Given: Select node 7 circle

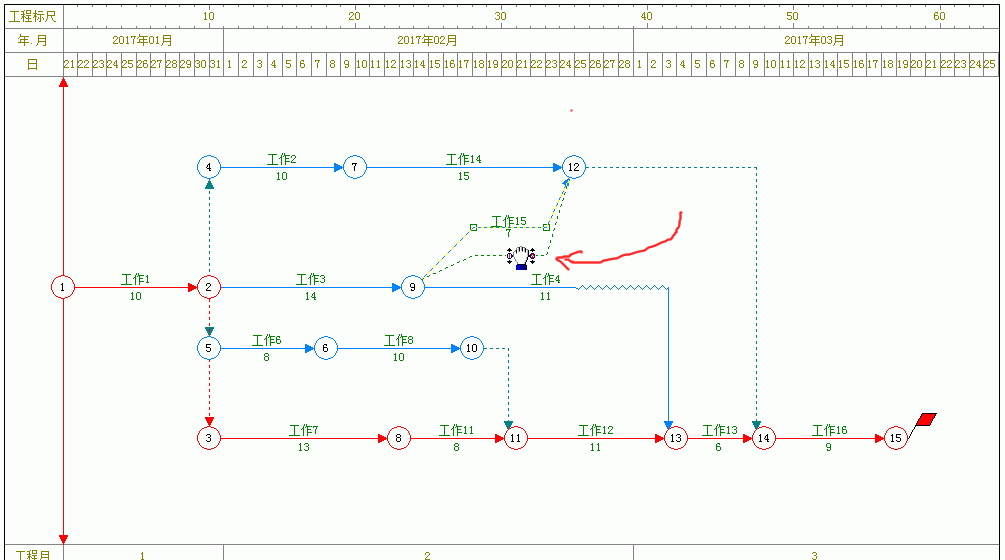Looking at the screenshot, I should [x=354, y=167].
